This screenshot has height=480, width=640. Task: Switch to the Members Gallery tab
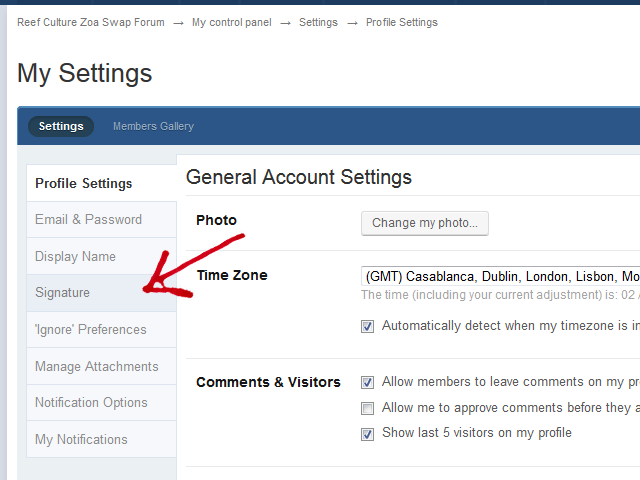click(153, 127)
